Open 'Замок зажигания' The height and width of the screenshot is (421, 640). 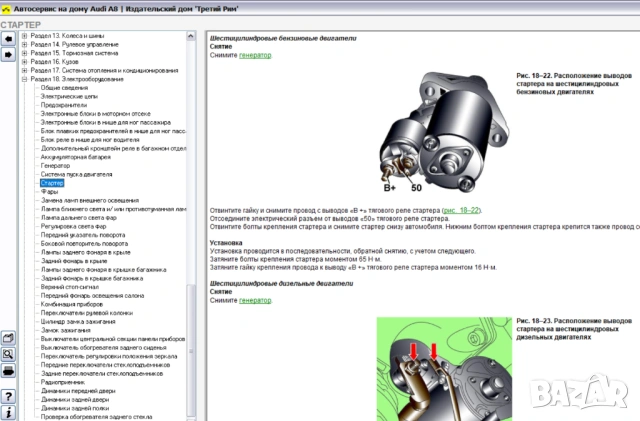65,330
